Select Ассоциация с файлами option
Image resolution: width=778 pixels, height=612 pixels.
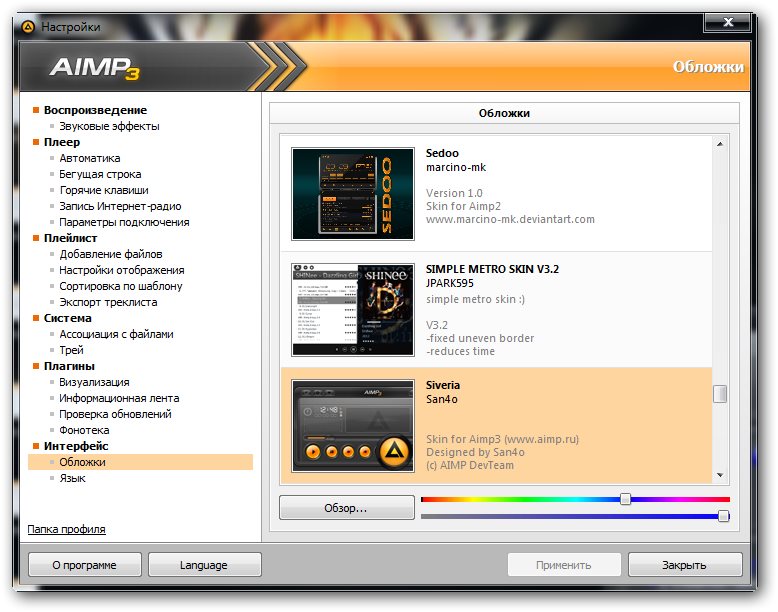coord(116,334)
